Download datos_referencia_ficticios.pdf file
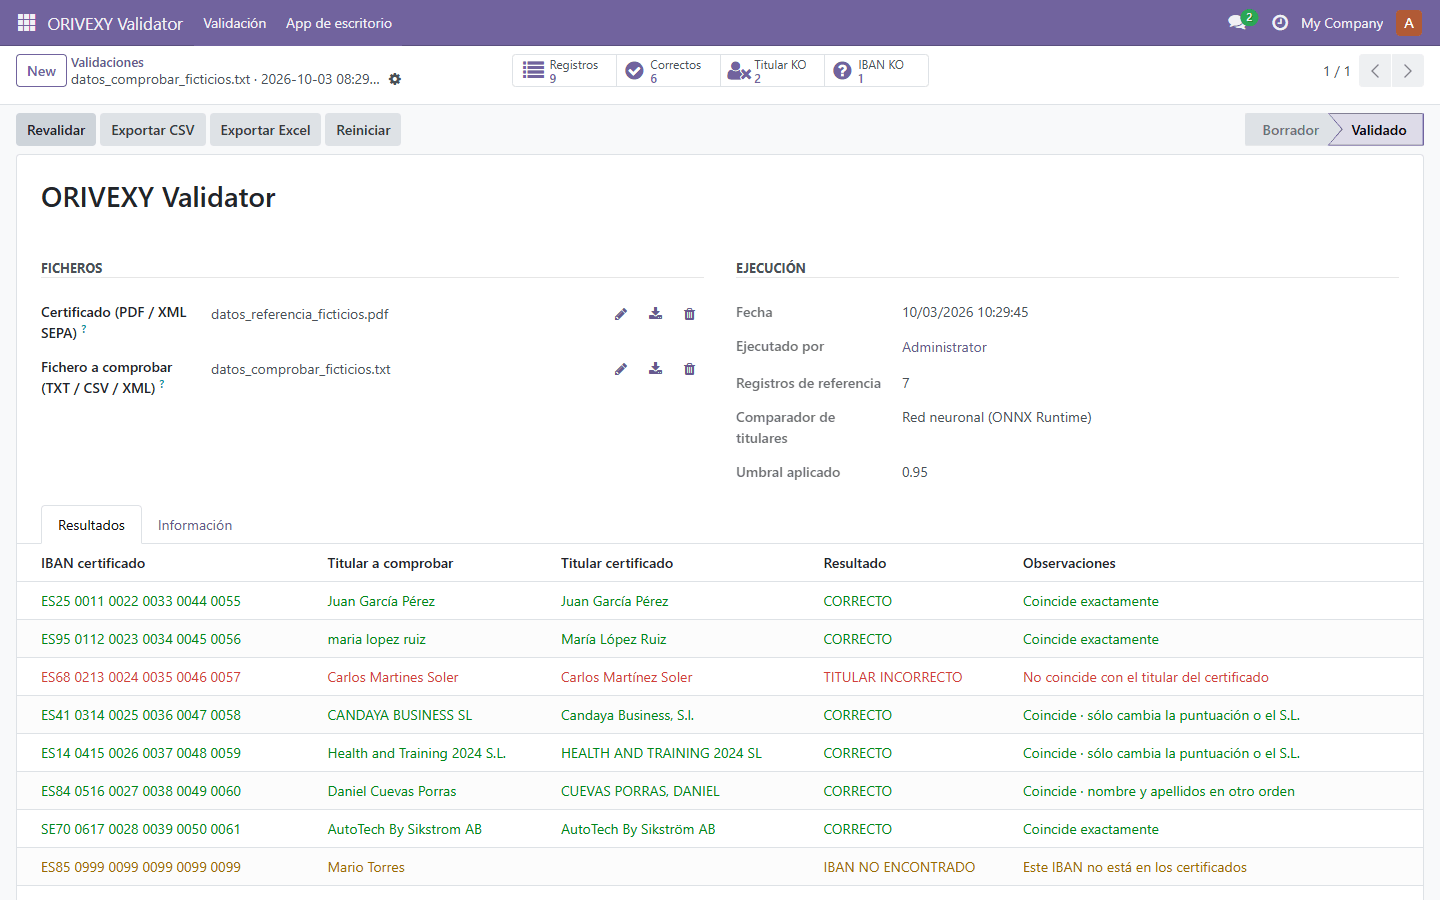 (x=655, y=314)
